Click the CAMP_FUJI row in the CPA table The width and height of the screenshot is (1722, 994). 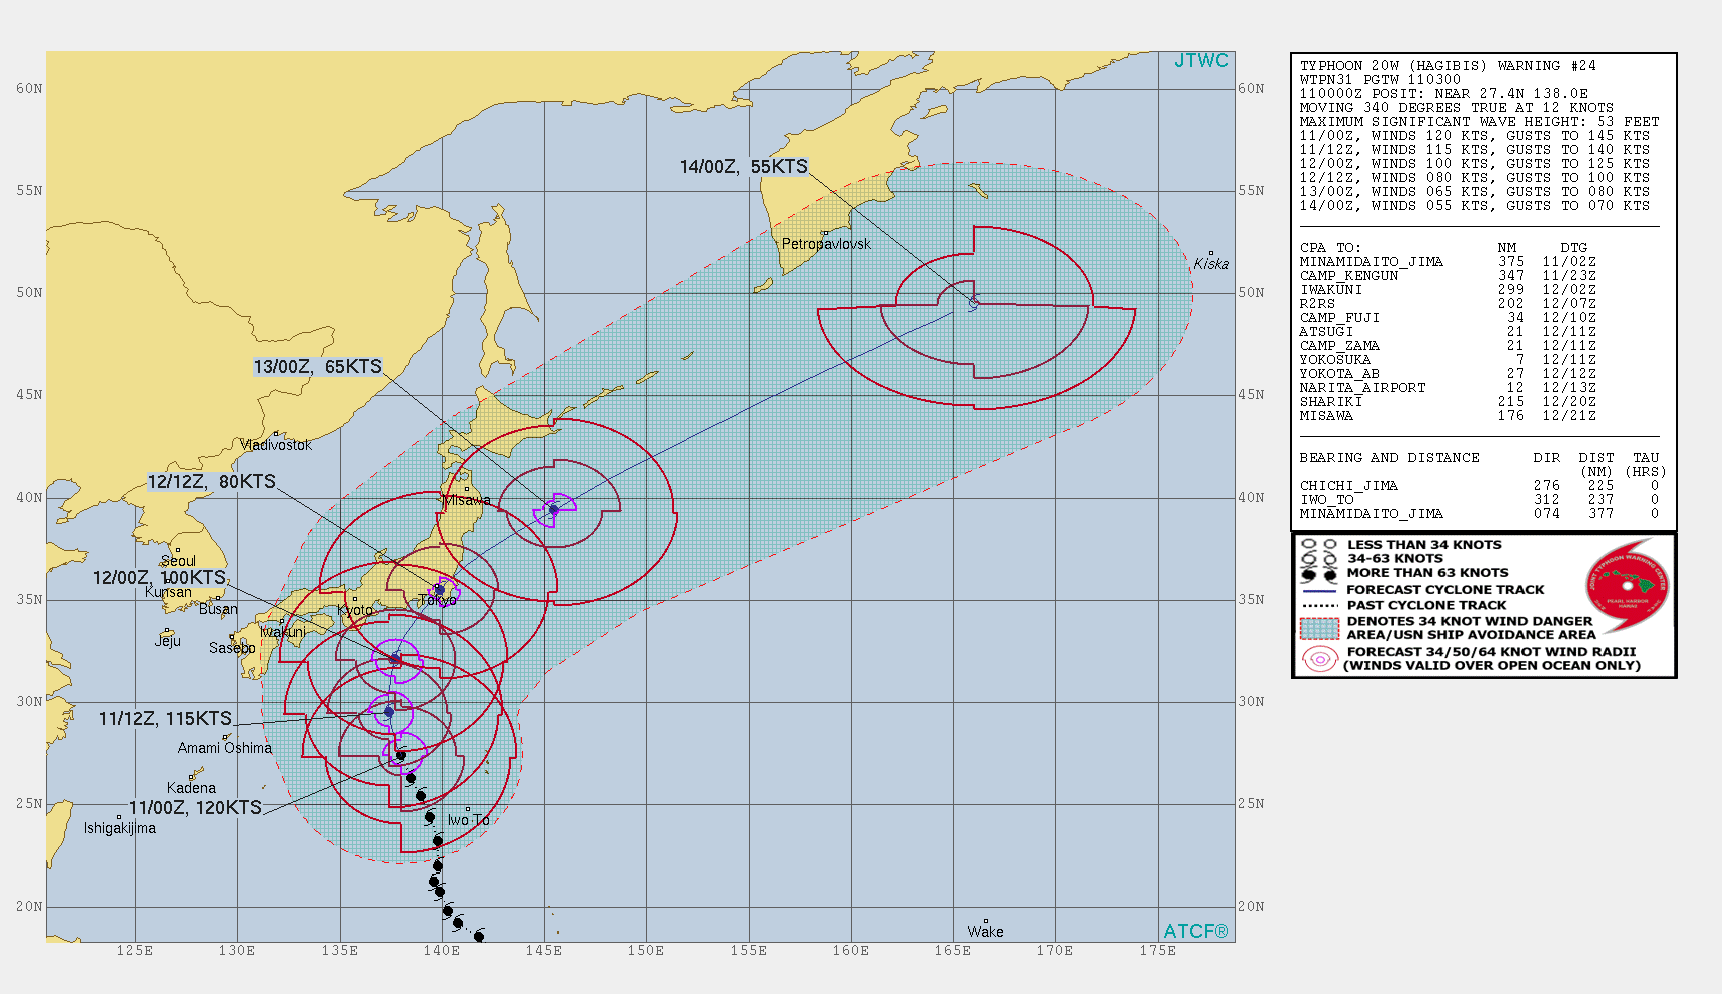(1447, 318)
